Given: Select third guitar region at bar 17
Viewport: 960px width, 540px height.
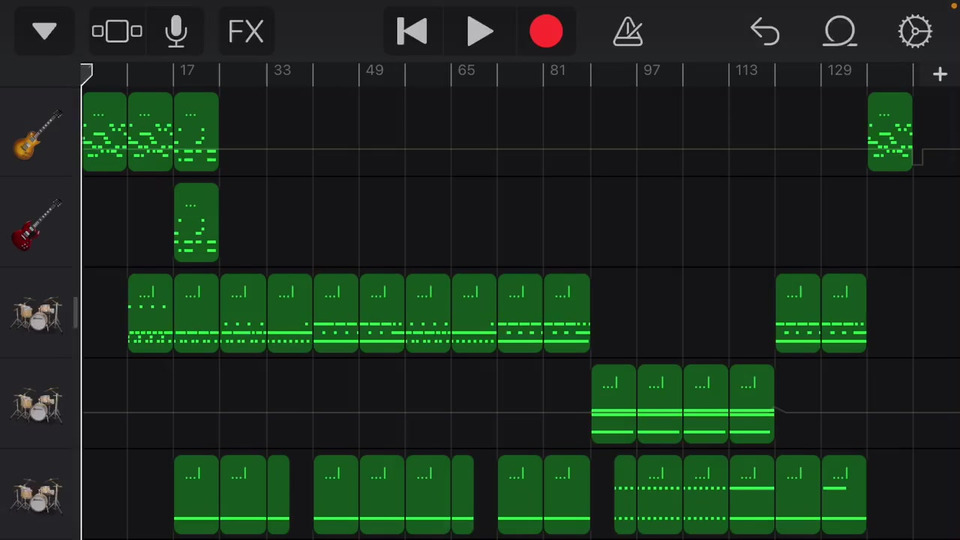Looking at the screenshot, I should click(x=196, y=132).
